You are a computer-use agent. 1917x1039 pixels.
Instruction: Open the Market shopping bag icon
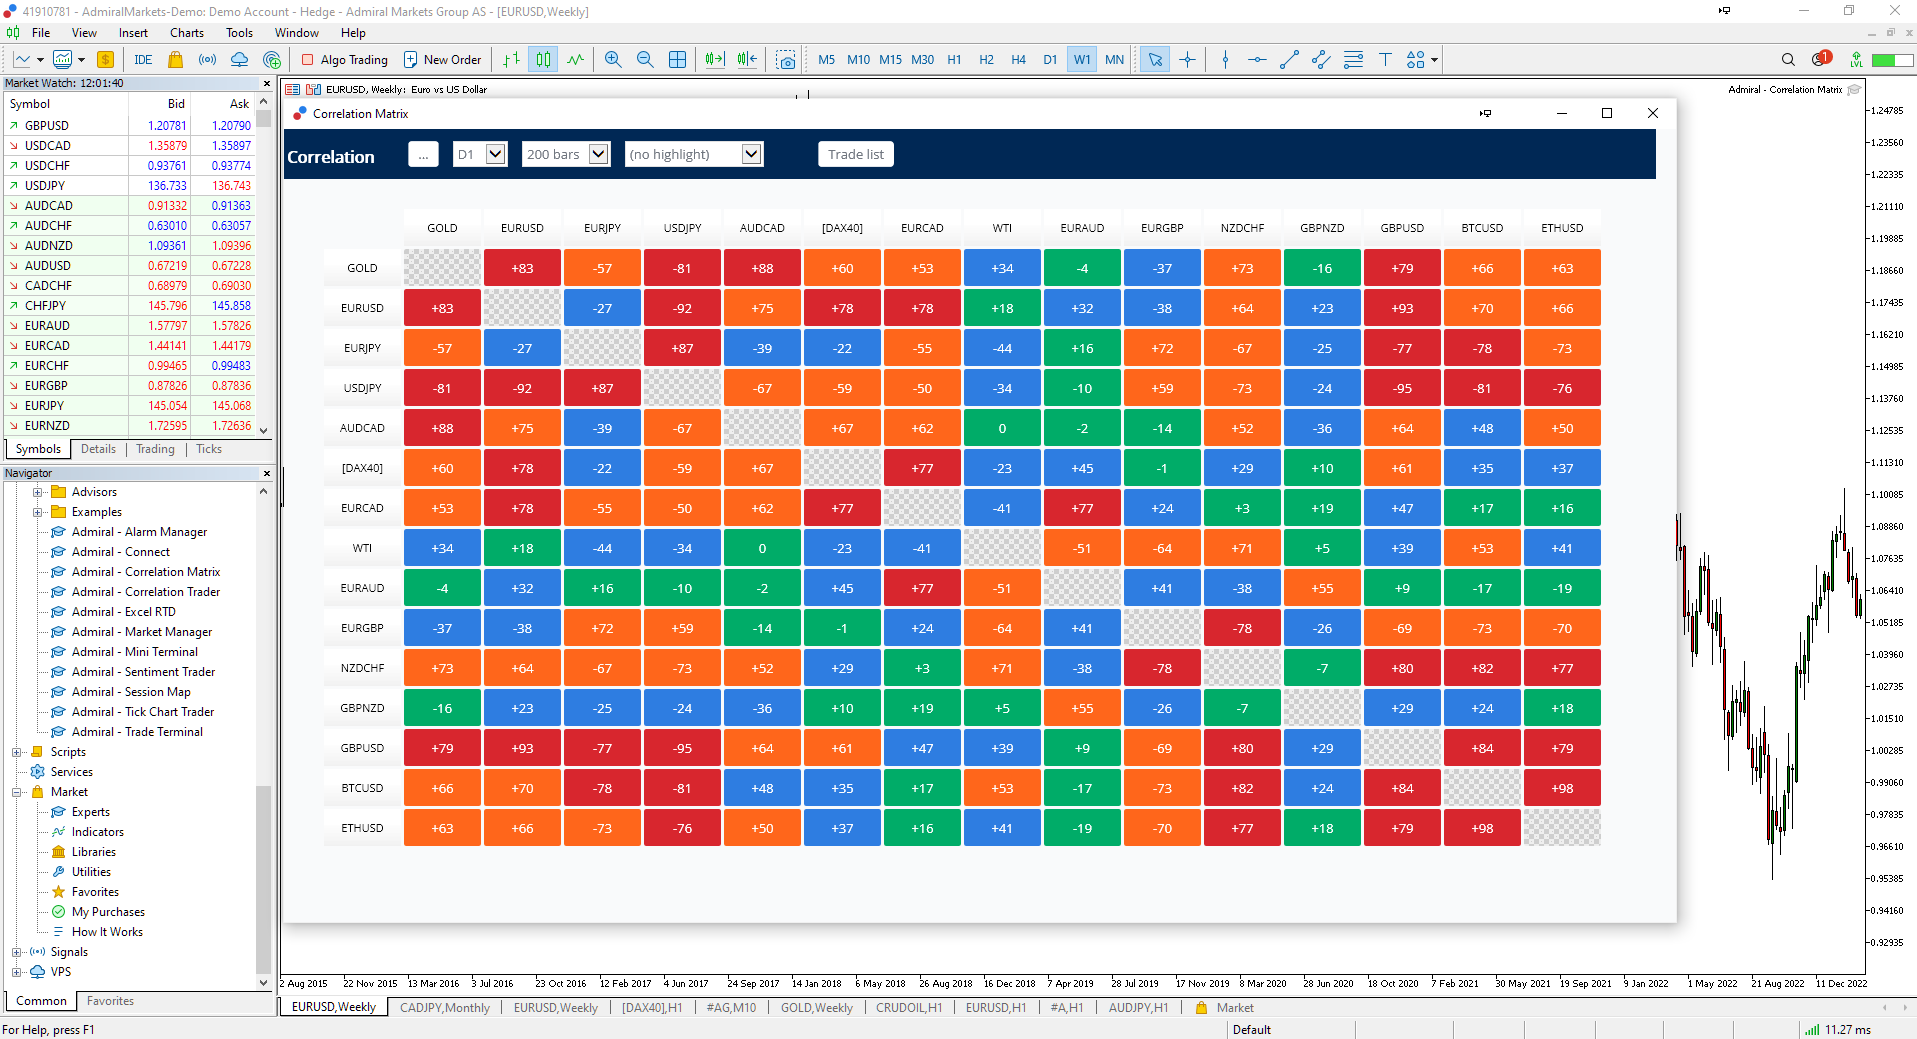pos(176,60)
